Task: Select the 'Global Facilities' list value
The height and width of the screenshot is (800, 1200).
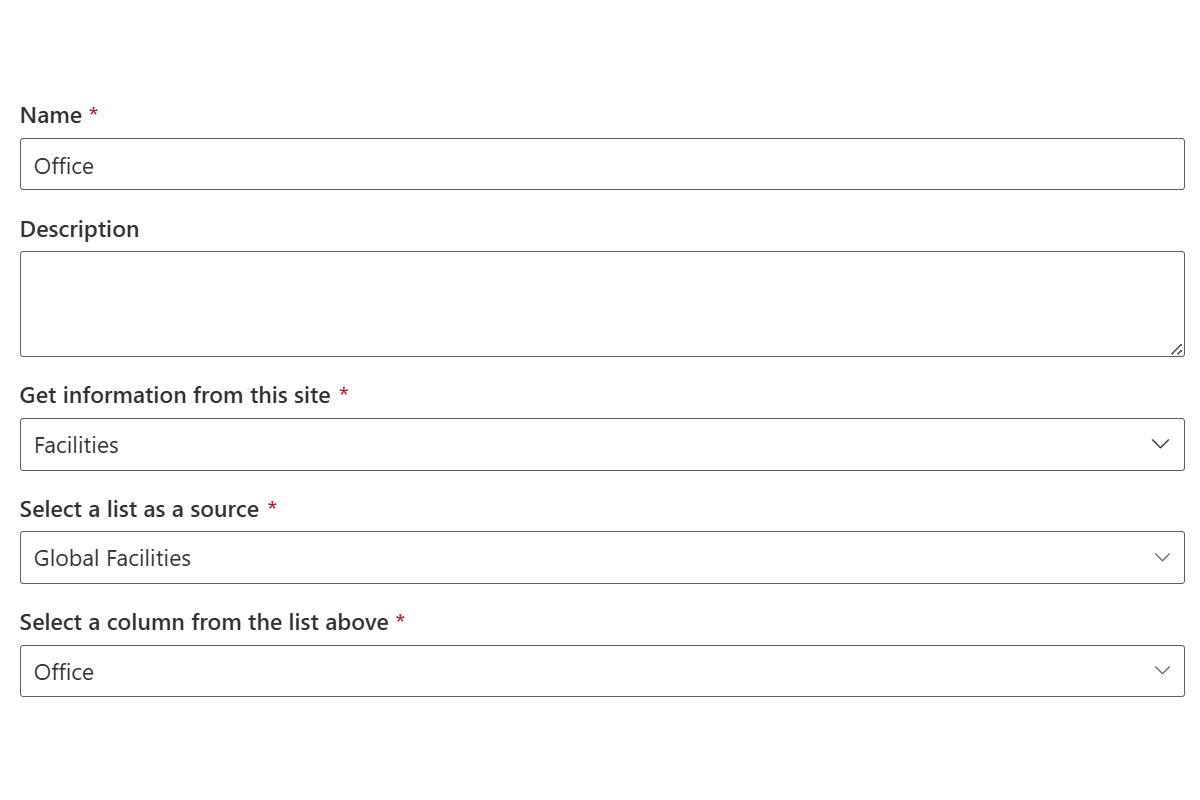Action: [112, 558]
